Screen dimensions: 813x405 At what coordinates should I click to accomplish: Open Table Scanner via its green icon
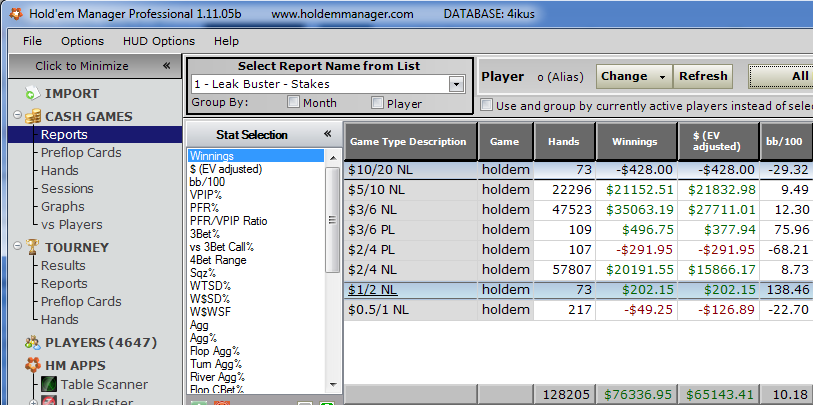click(48, 385)
